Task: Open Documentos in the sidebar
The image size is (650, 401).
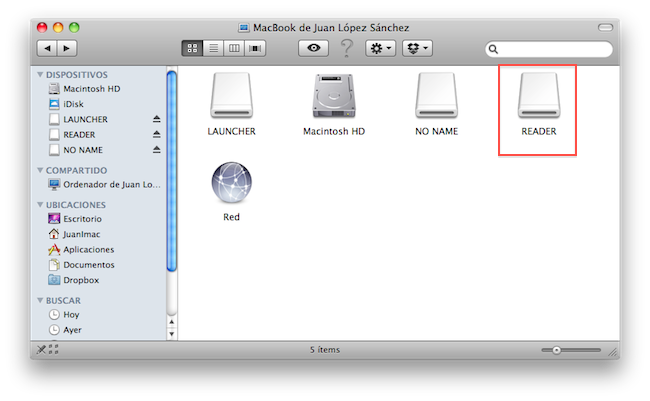Action: tap(81, 265)
